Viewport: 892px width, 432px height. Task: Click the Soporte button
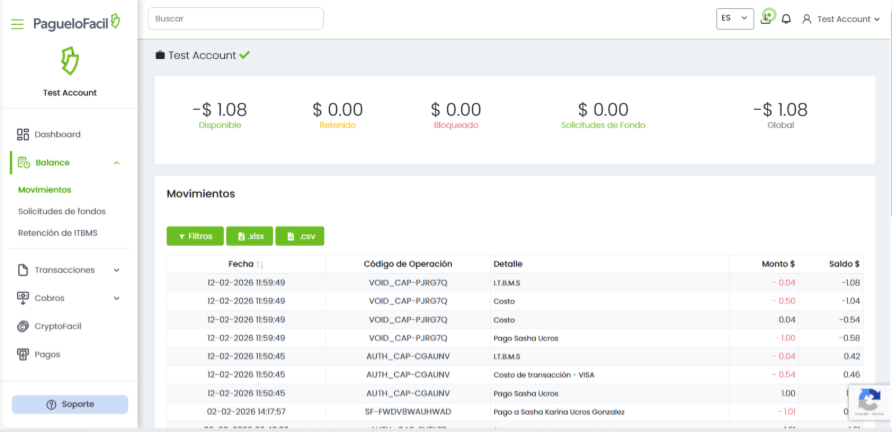(x=69, y=404)
